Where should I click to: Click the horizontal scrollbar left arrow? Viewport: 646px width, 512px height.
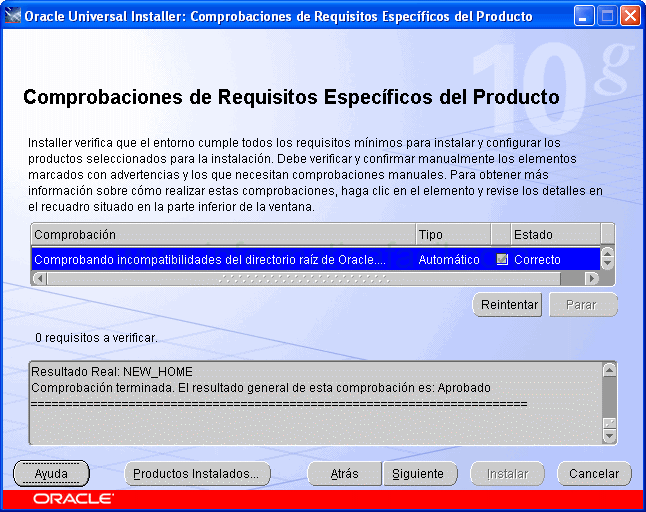click(40, 278)
